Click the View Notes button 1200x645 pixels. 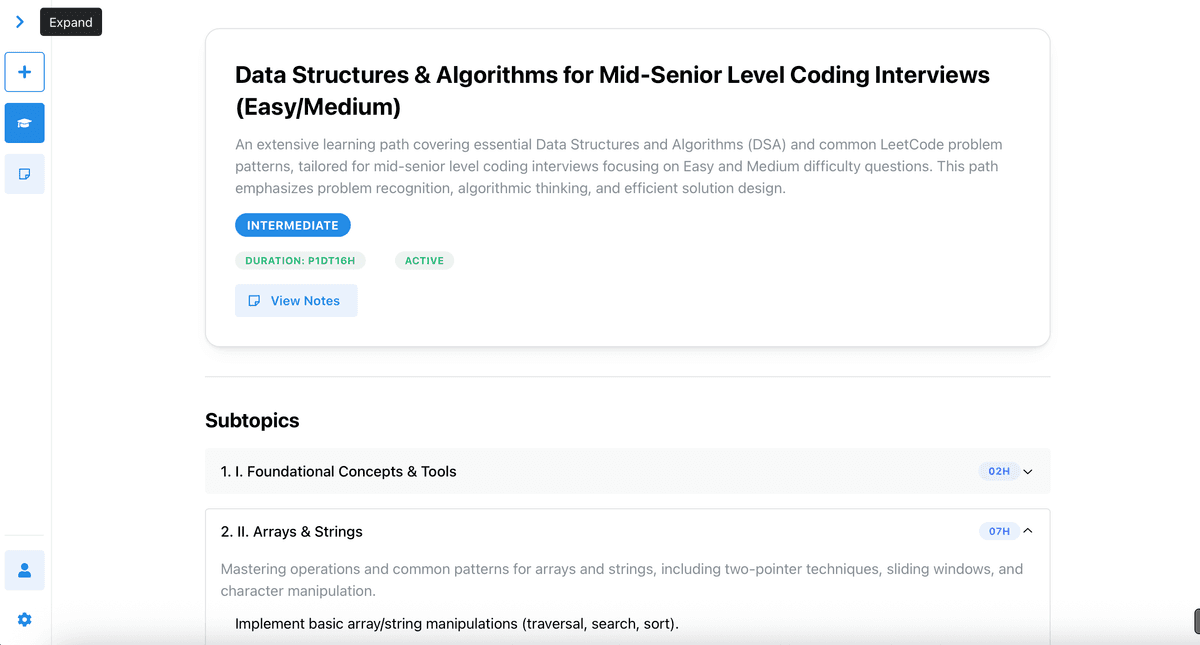point(296,301)
